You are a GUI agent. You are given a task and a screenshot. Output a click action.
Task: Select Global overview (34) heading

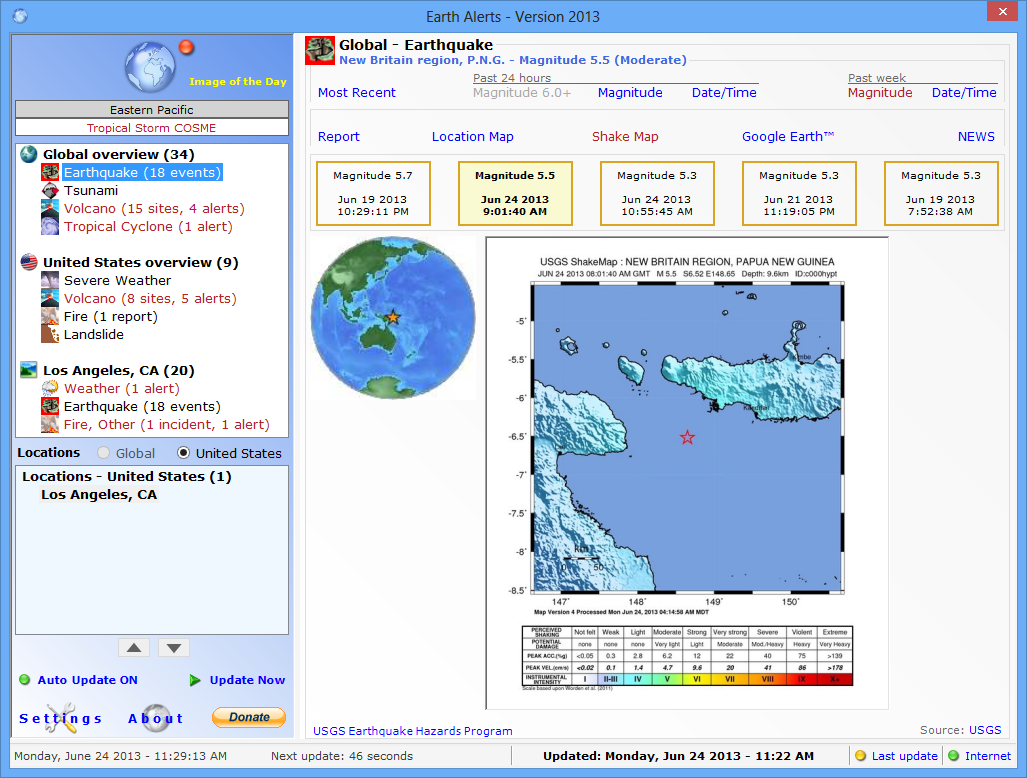[119, 155]
